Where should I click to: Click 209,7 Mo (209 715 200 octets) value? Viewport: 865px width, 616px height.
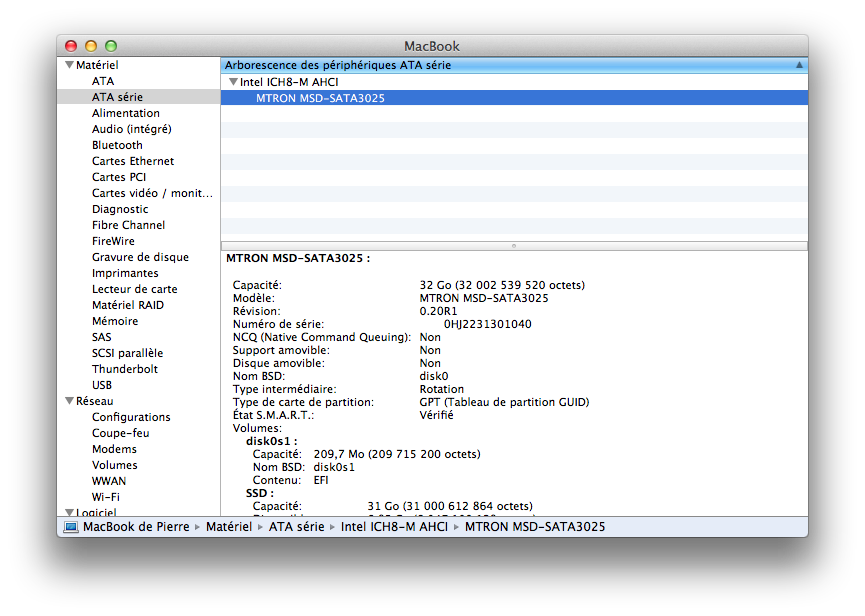click(397, 454)
